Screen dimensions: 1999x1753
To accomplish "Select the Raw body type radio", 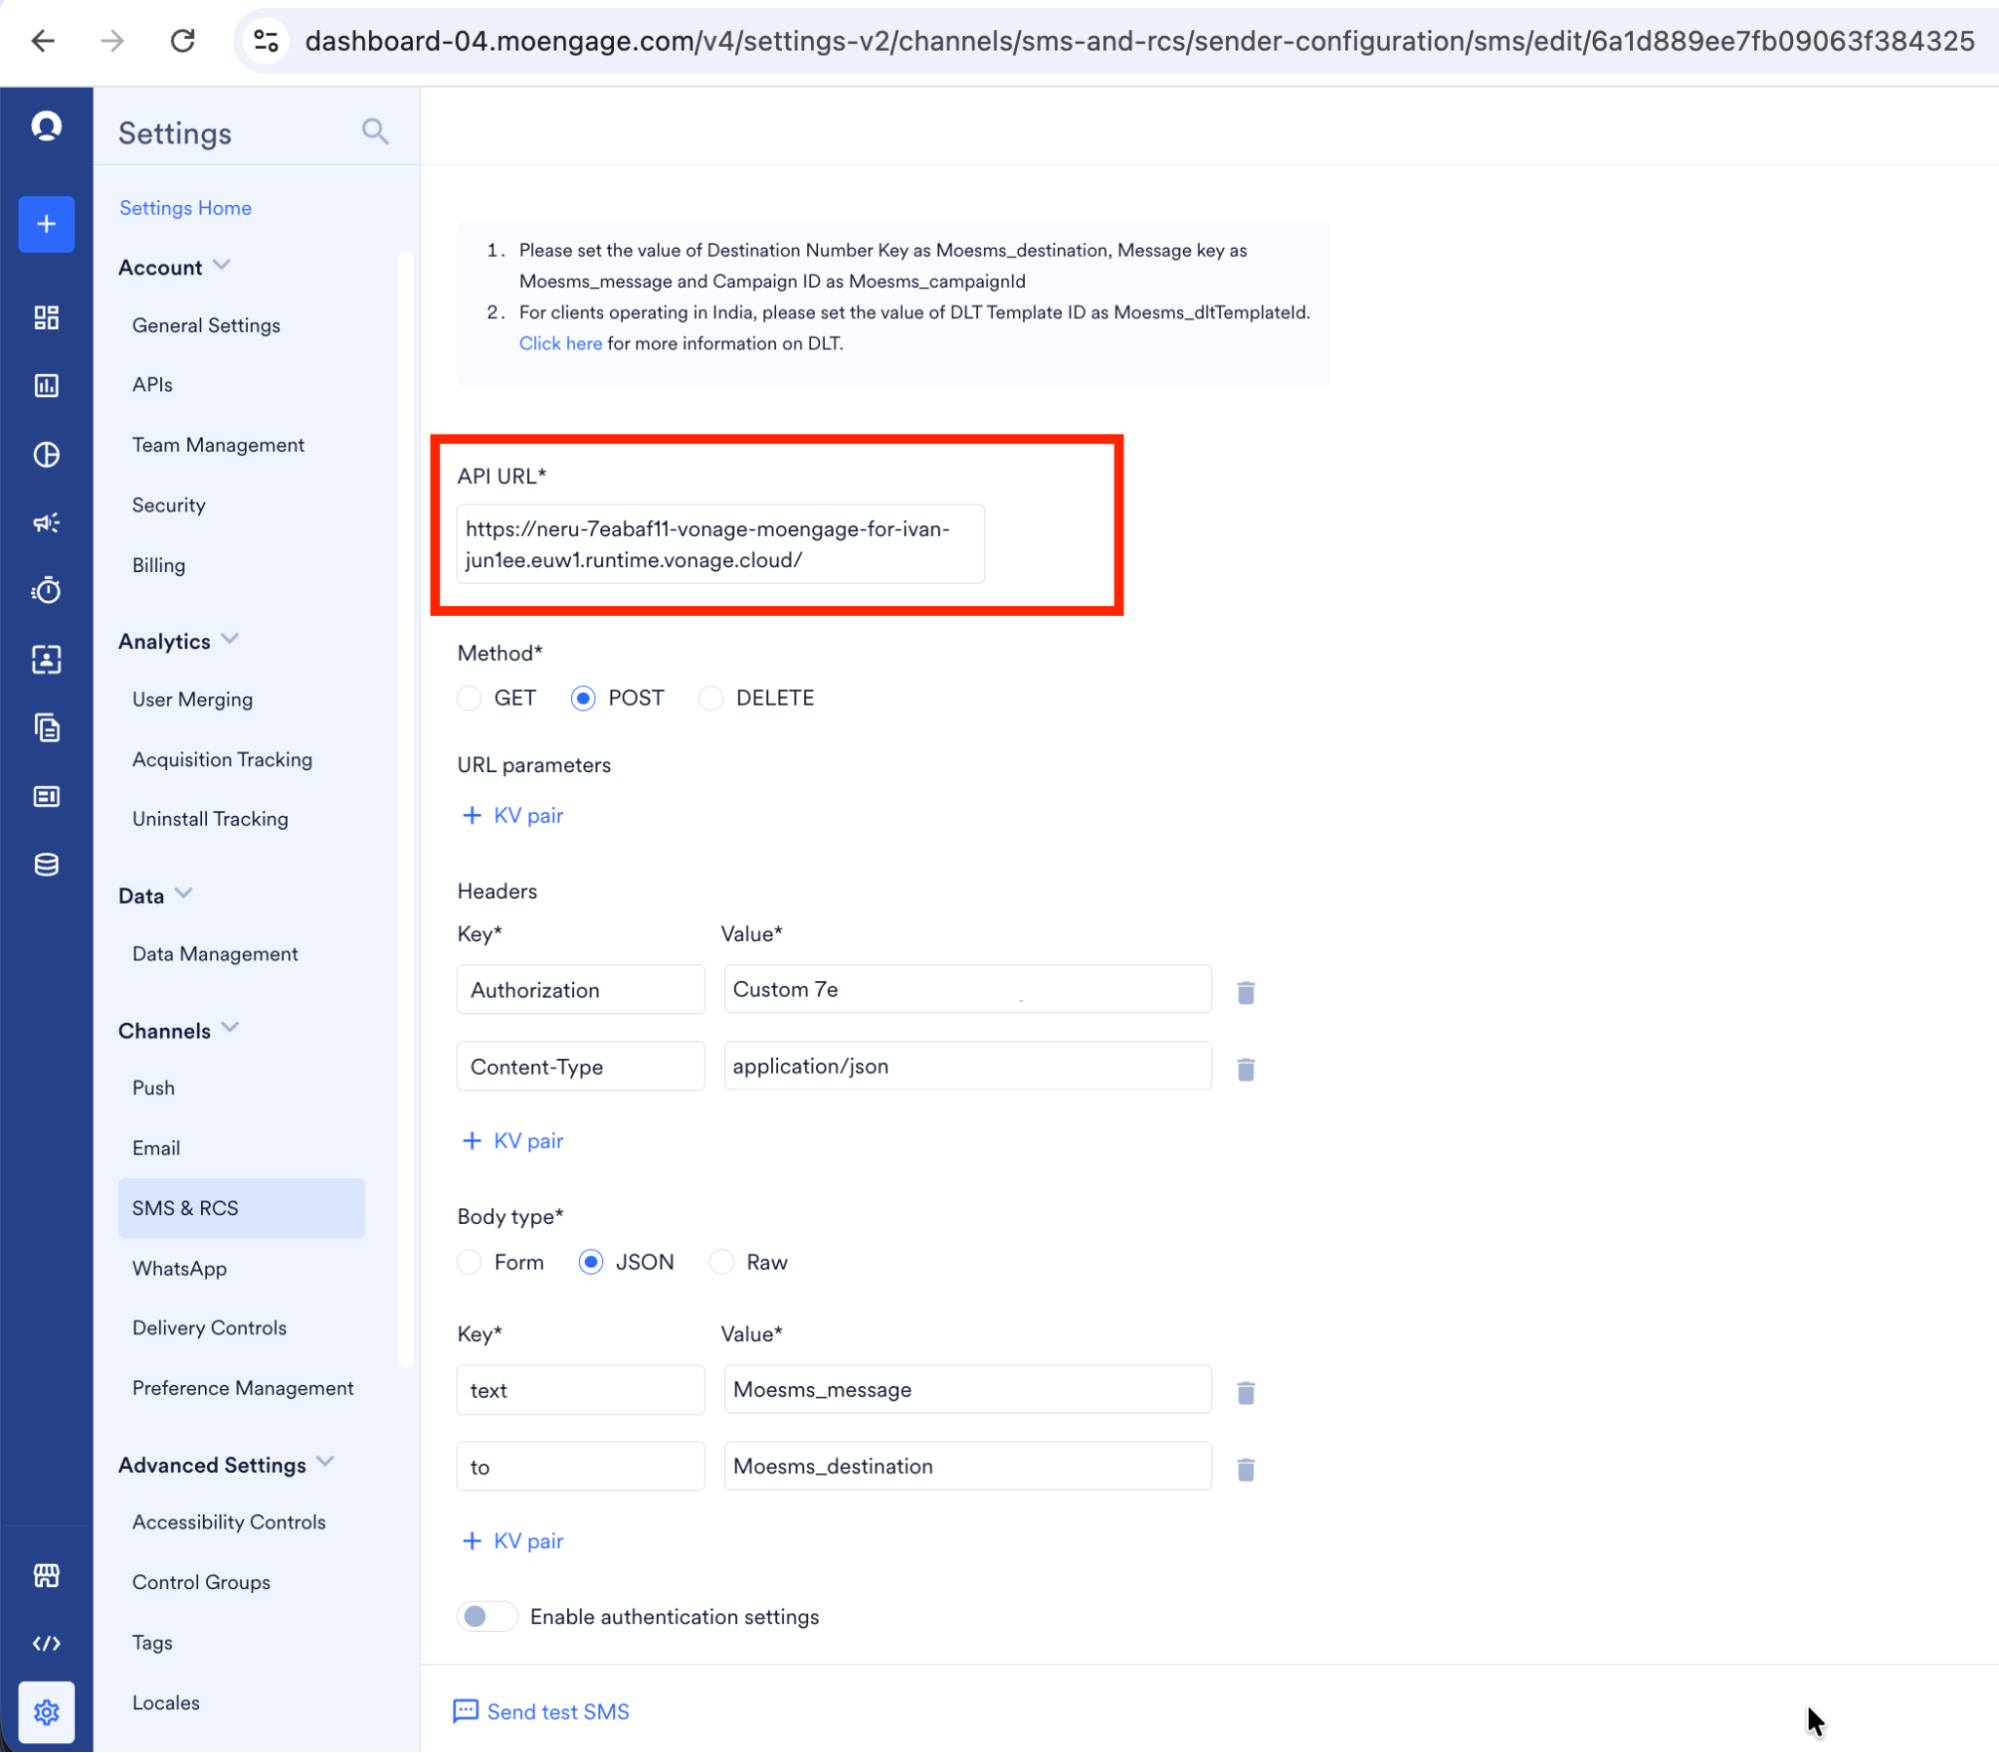I will 722,1262.
